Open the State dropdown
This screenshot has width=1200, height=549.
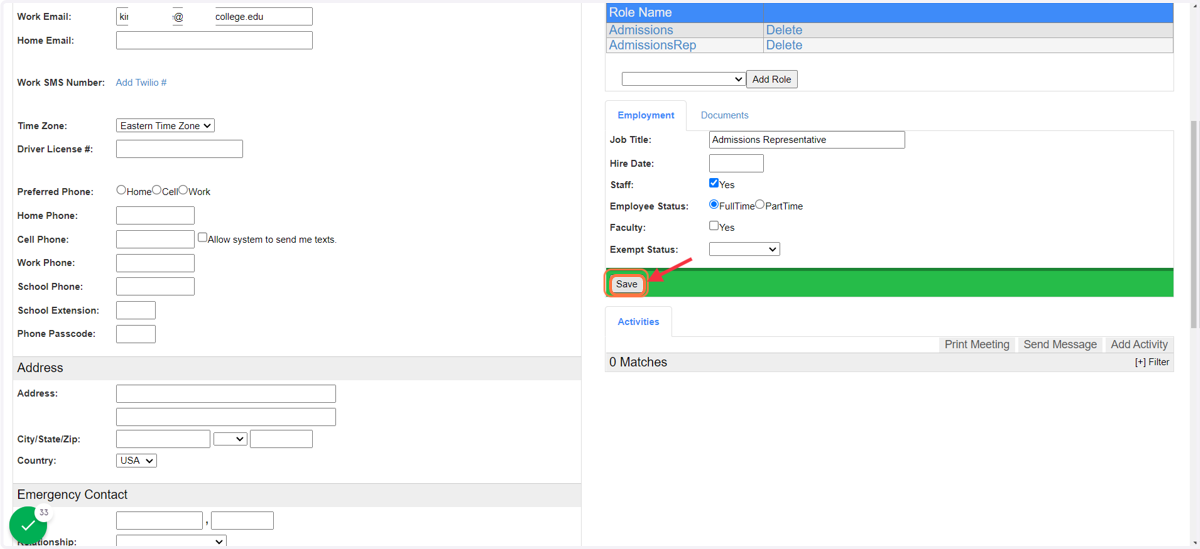point(230,439)
